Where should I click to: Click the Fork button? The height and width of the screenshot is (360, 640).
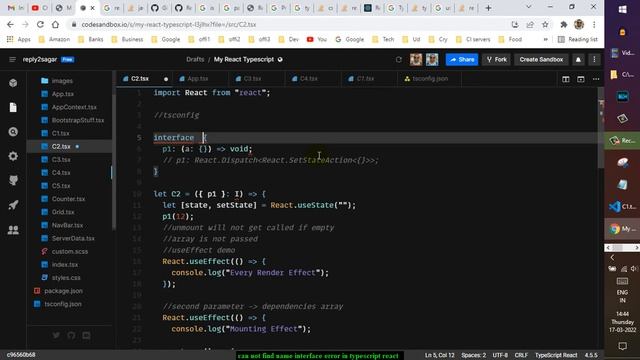pyautogui.click(x=496, y=60)
